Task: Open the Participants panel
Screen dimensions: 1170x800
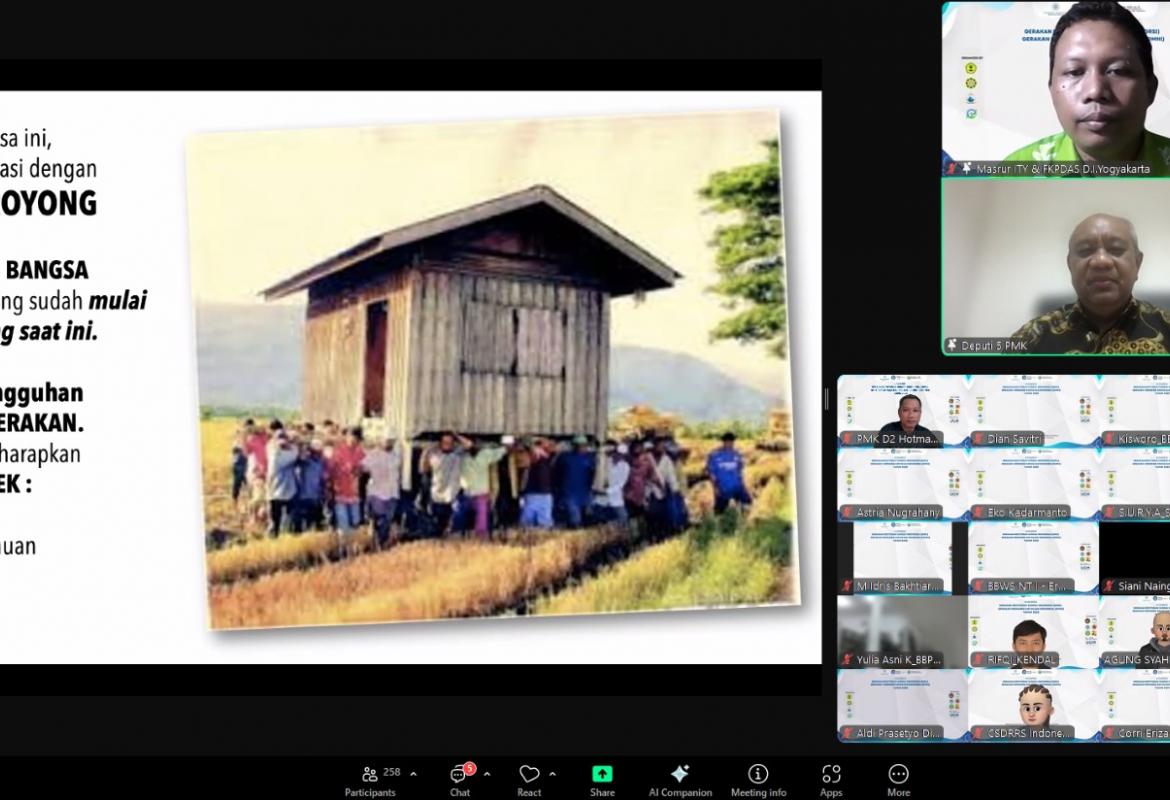Action: (370, 777)
